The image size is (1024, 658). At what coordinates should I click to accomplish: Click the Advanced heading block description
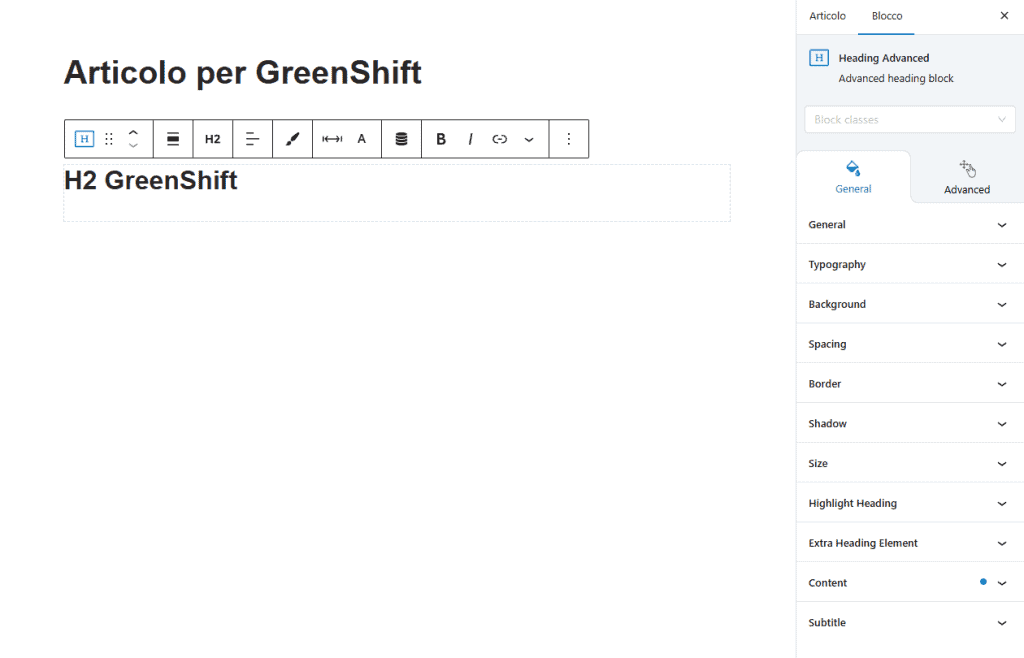pos(895,78)
